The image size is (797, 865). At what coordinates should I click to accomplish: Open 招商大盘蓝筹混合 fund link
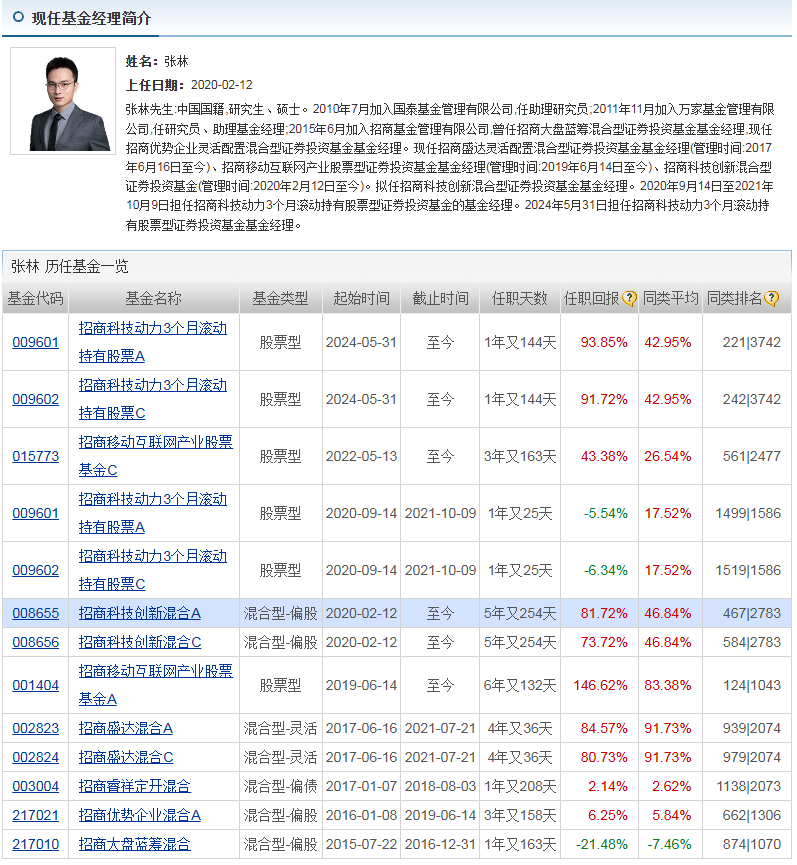click(x=135, y=845)
